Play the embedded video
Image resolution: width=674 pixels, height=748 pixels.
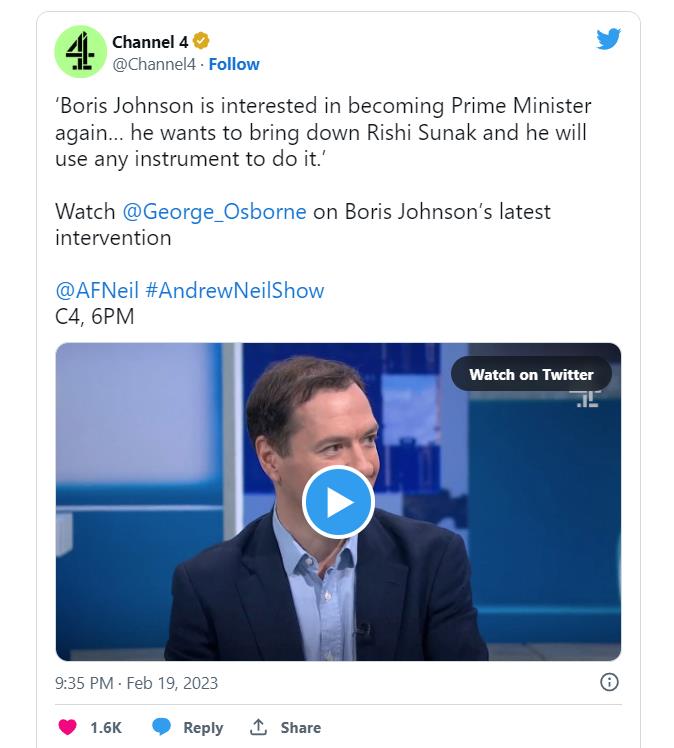338,502
